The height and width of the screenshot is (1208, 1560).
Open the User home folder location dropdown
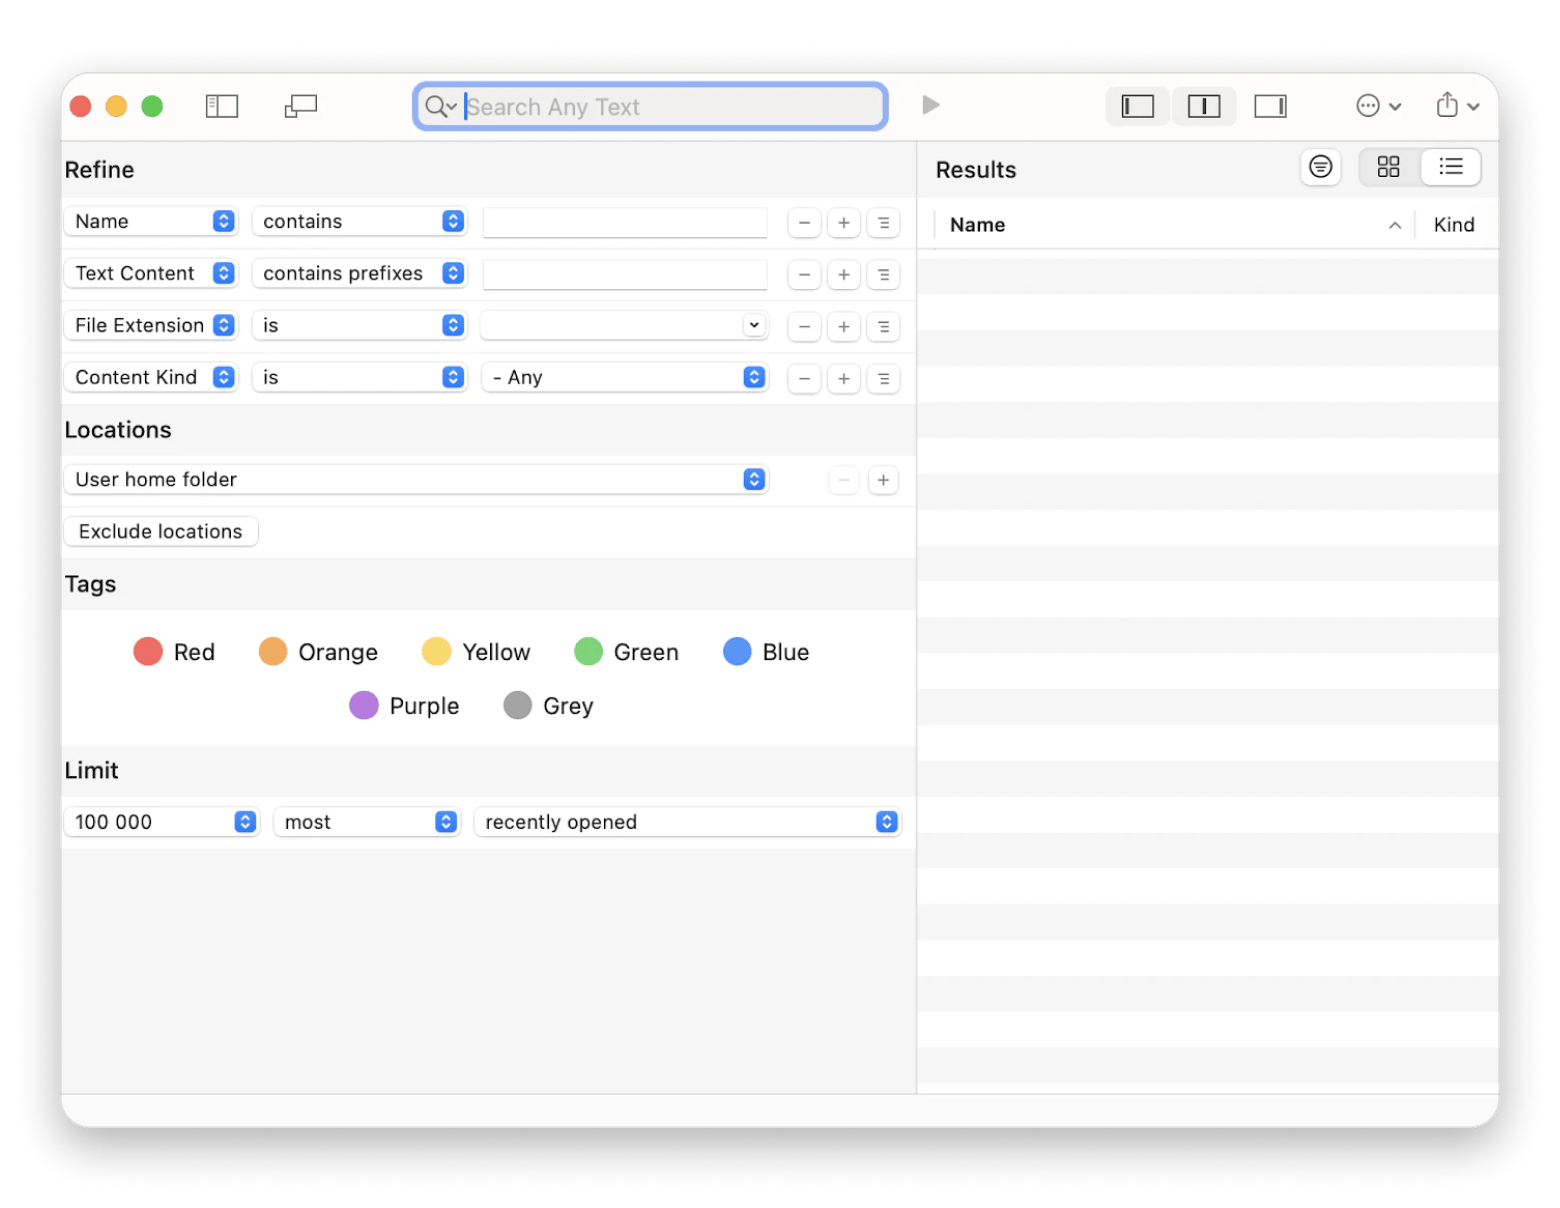pyautogui.click(x=415, y=480)
